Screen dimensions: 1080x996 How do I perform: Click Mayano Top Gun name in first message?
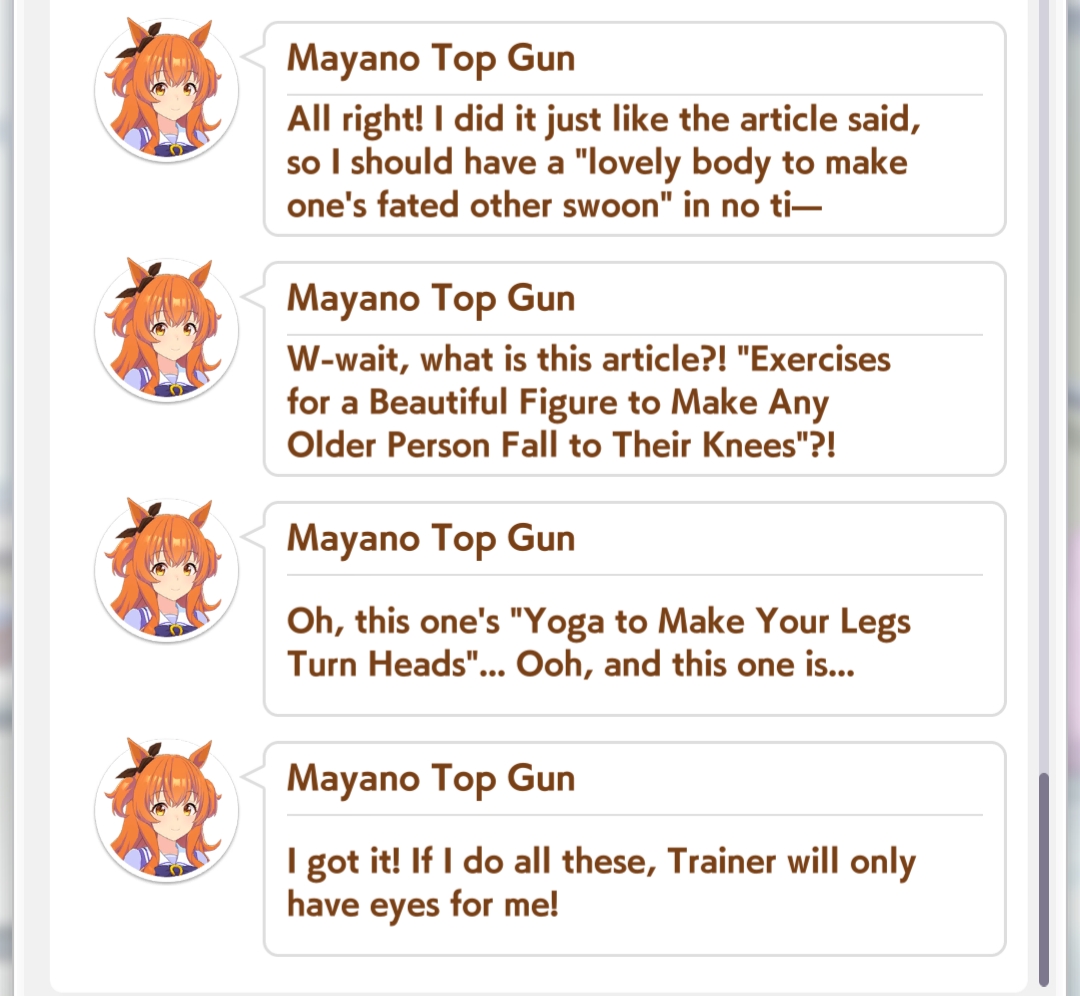point(430,58)
